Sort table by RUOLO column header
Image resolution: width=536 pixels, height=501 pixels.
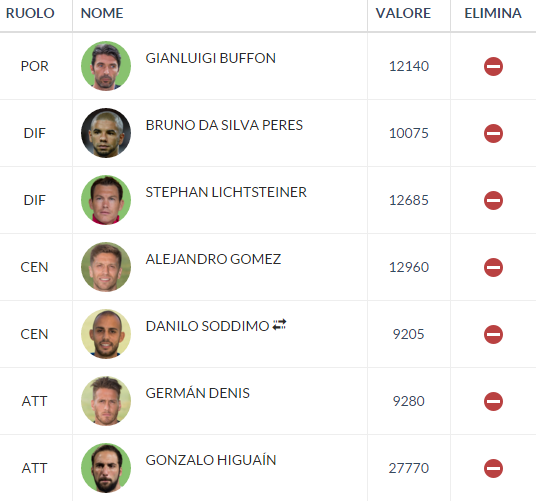click(30, 13)
